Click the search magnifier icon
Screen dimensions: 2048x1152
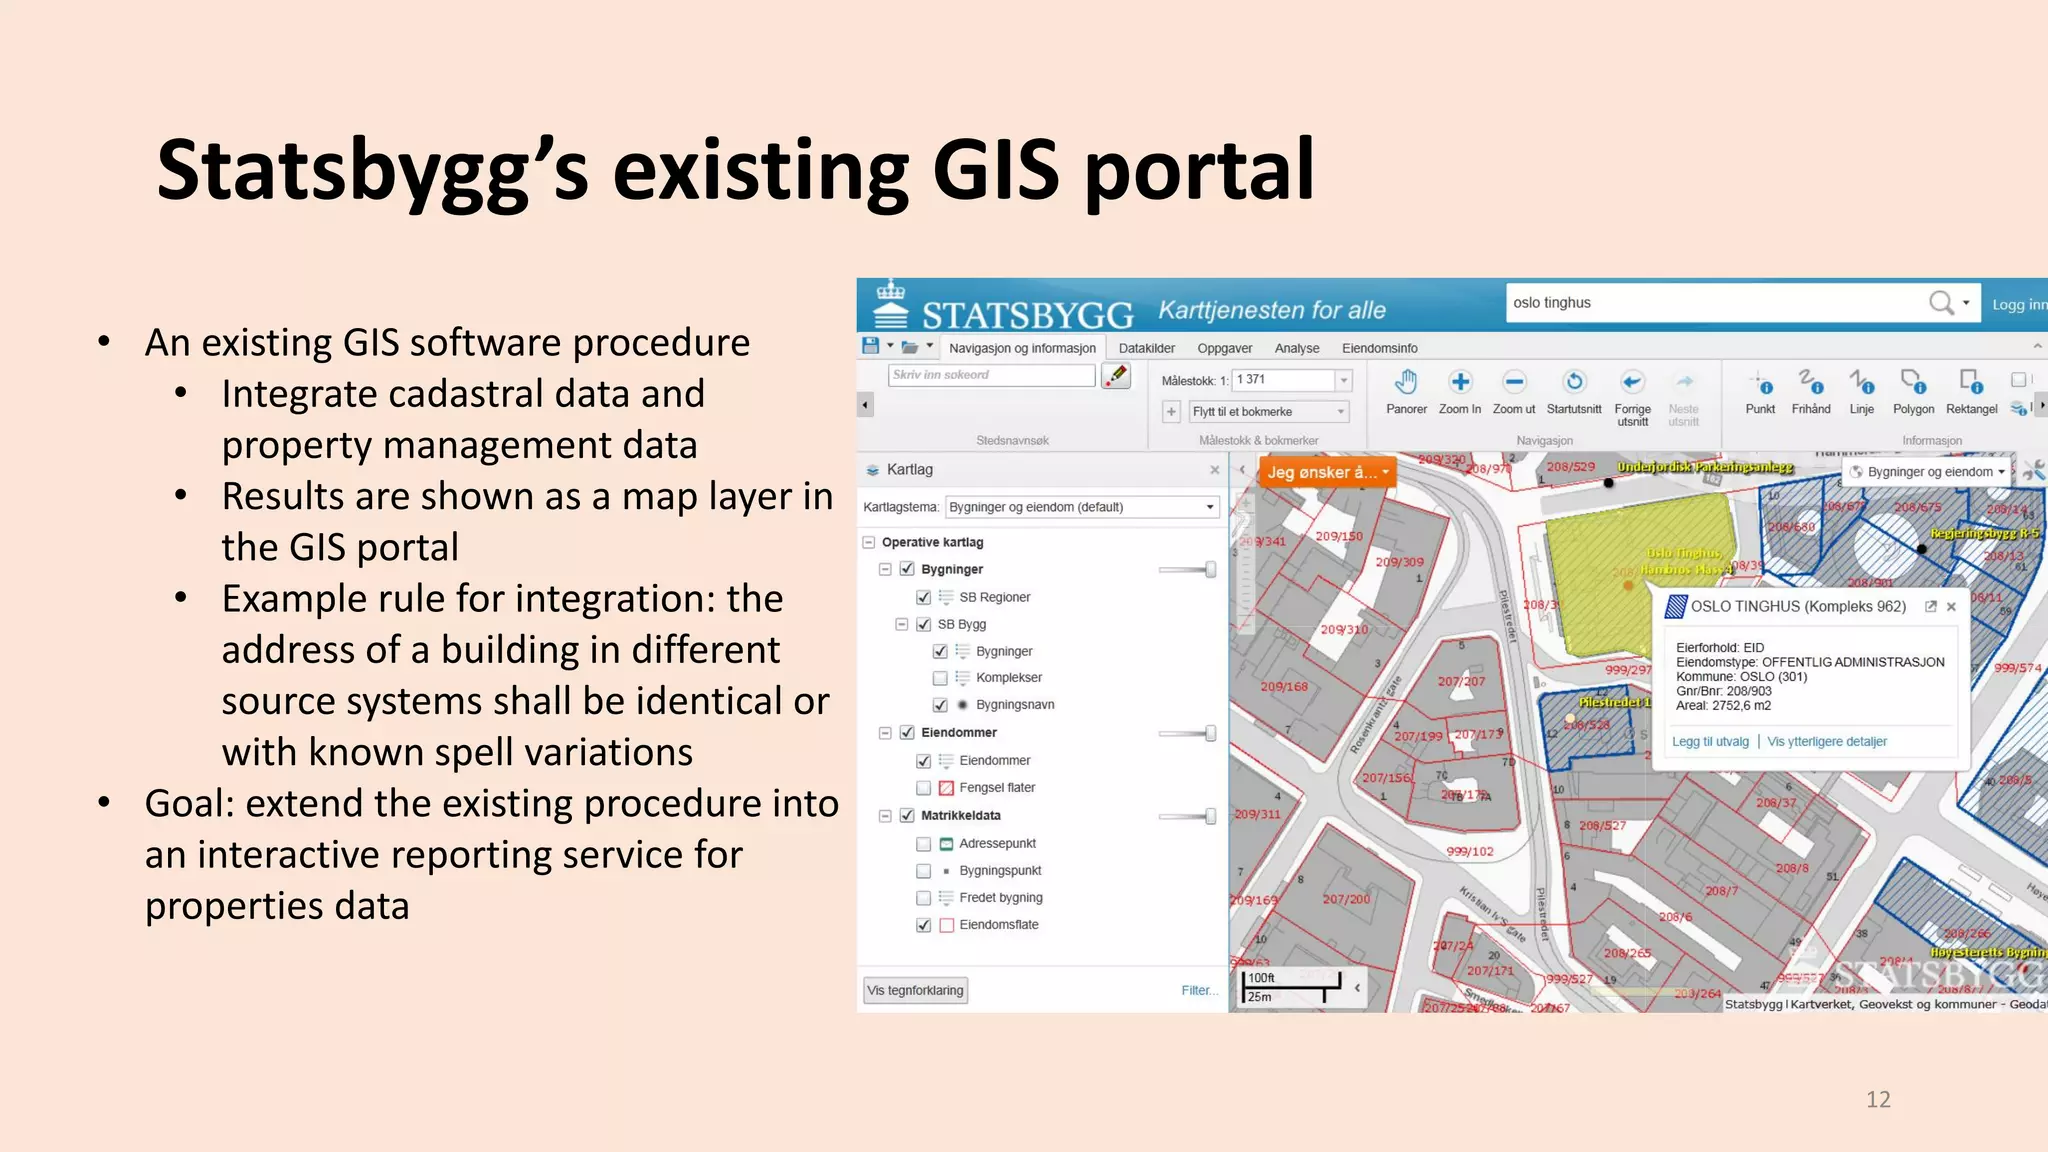click(x=1940, y=303)
